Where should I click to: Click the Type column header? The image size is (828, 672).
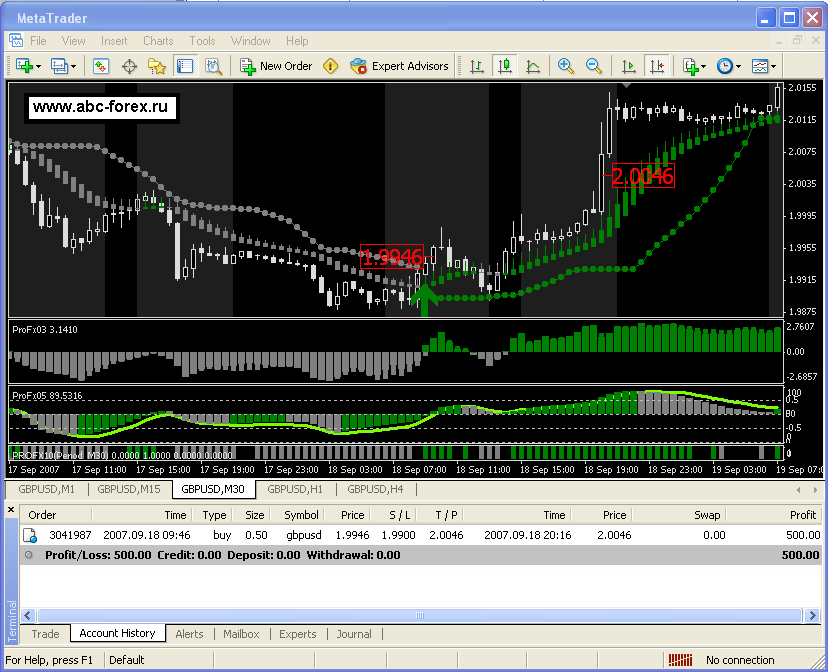pyautogui.click(x=214, y=515)
